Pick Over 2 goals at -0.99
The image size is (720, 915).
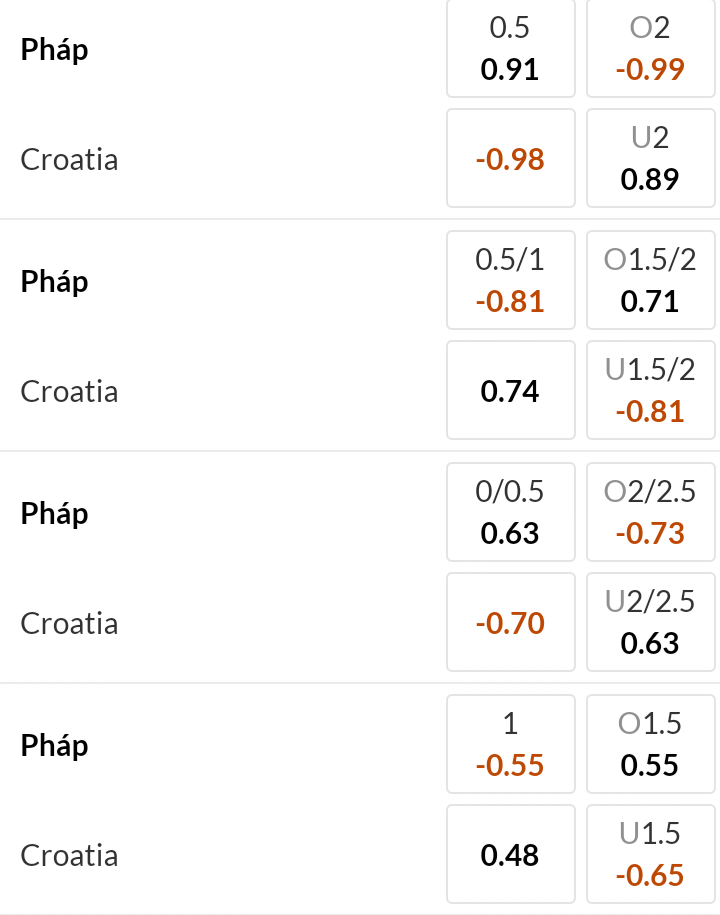pos(650,49)
